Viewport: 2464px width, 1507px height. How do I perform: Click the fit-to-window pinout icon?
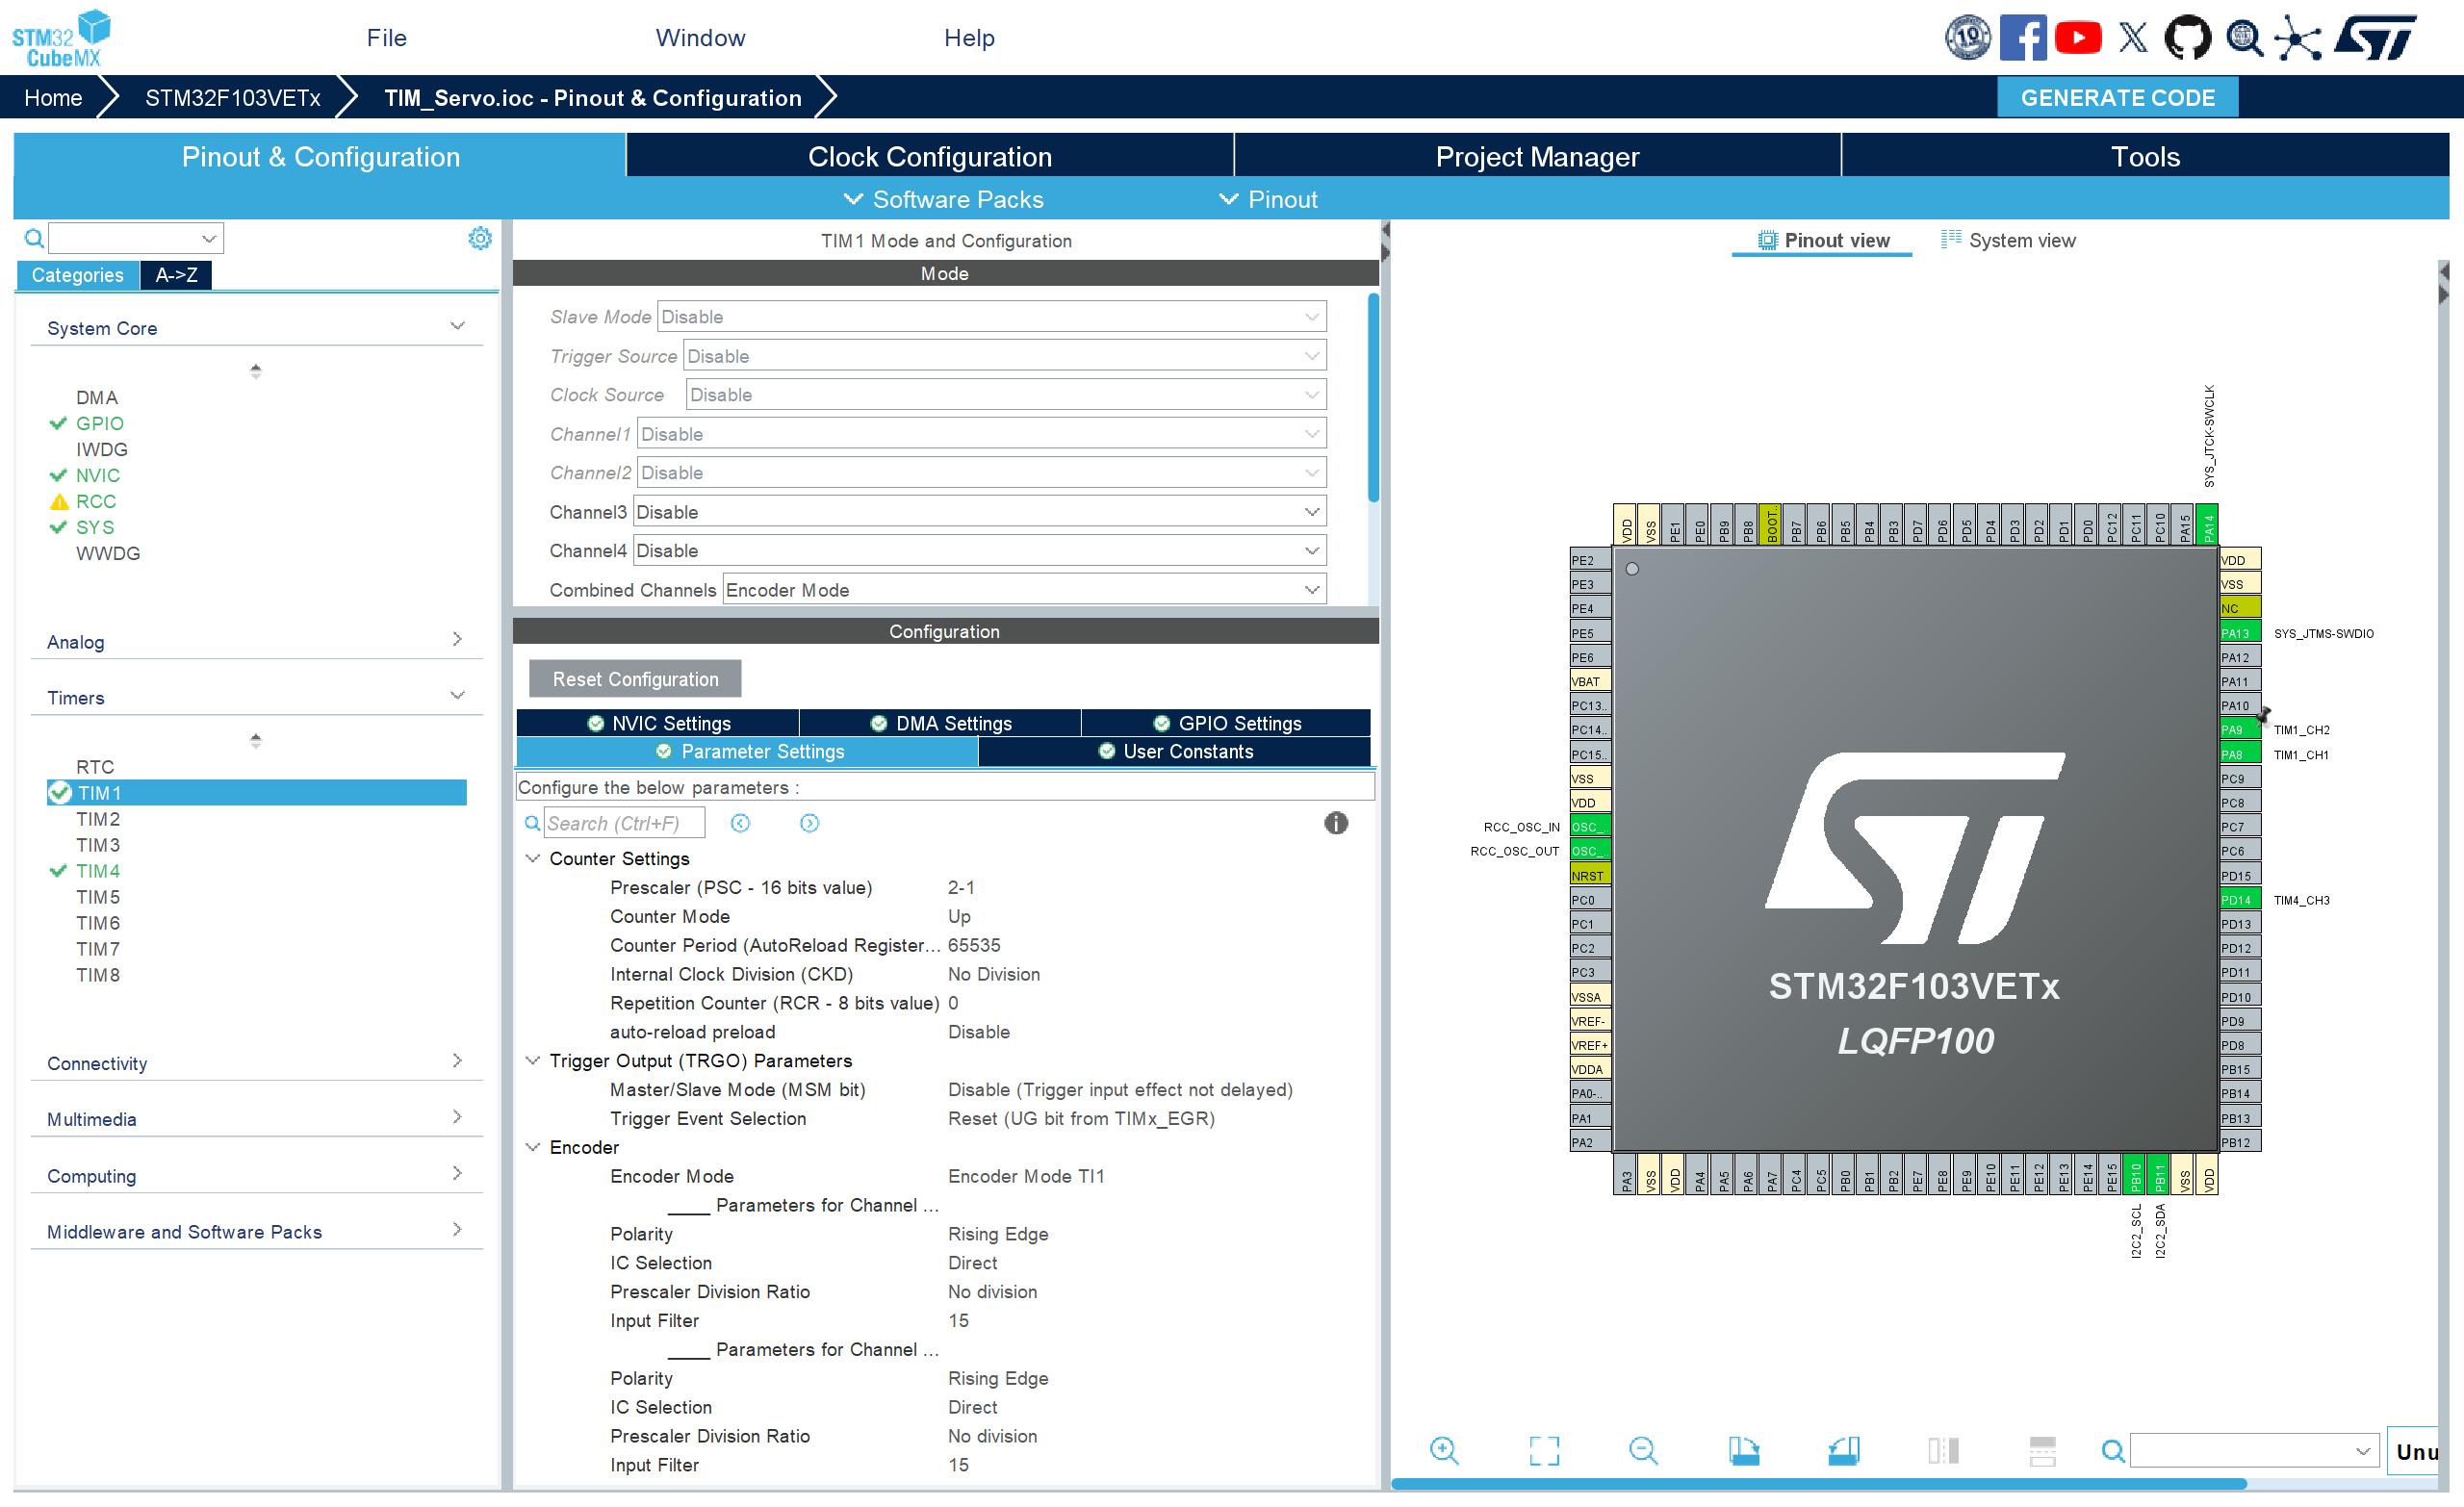pyautogui.click(x=1543, y=1450)
